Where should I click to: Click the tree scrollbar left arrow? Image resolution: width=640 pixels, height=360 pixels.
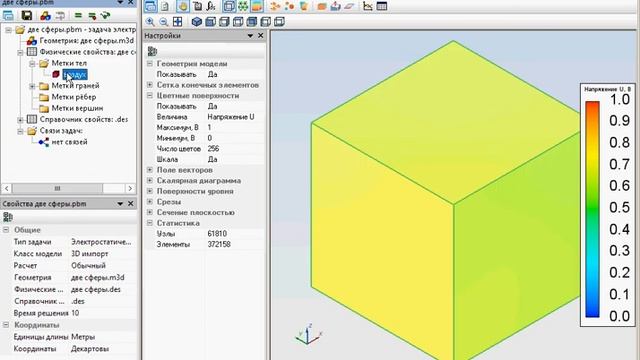[7, 188]
